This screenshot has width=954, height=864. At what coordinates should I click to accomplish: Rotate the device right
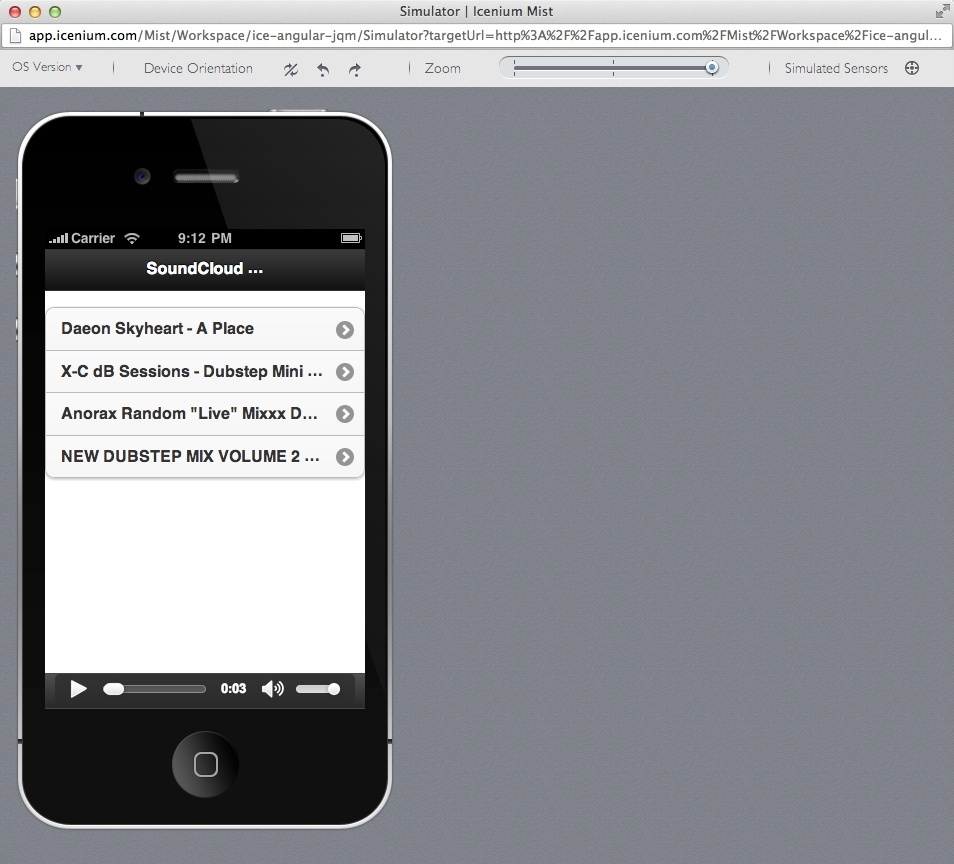pyautogui.click(x=355, y=69)
